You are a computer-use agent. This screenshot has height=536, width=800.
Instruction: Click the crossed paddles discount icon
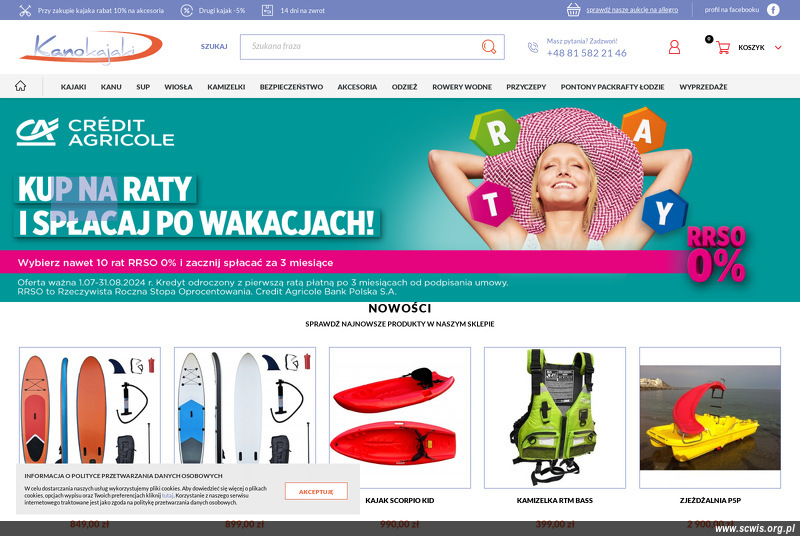pos(25,10)
